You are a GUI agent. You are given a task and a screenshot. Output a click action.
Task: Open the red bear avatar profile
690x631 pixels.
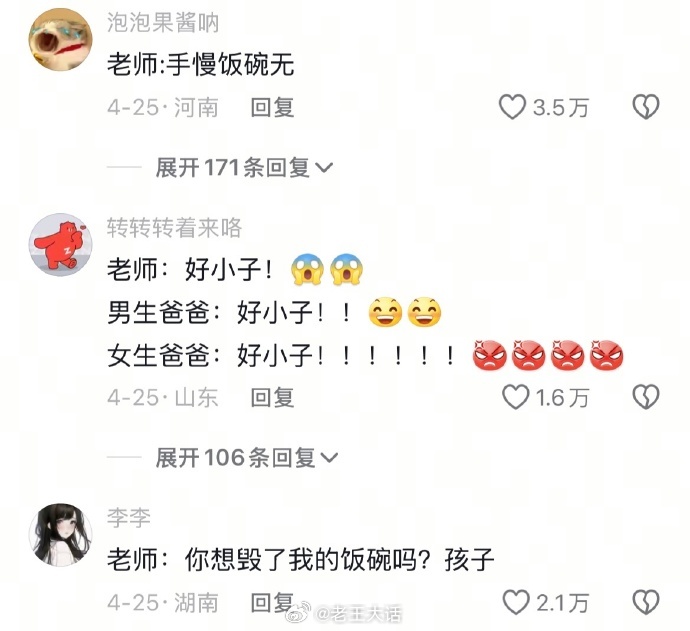pyautogui.click(x=60, y=245)
